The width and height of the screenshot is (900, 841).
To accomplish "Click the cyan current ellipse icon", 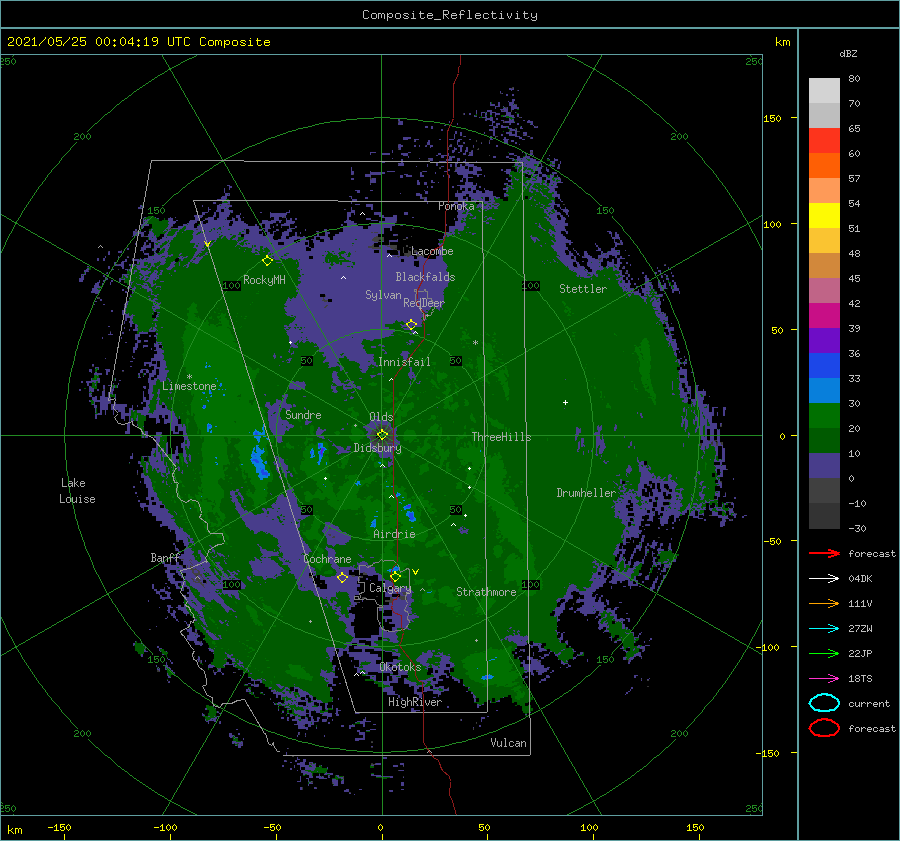I will [x=824, y=703].
